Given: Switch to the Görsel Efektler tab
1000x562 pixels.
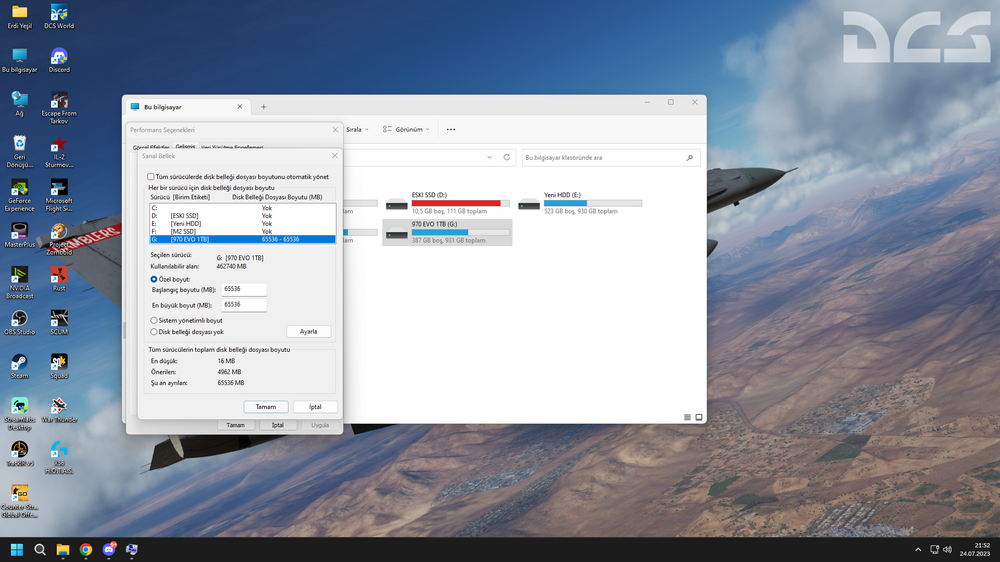Looking at the screenshot, I should [x=151, y=147].
